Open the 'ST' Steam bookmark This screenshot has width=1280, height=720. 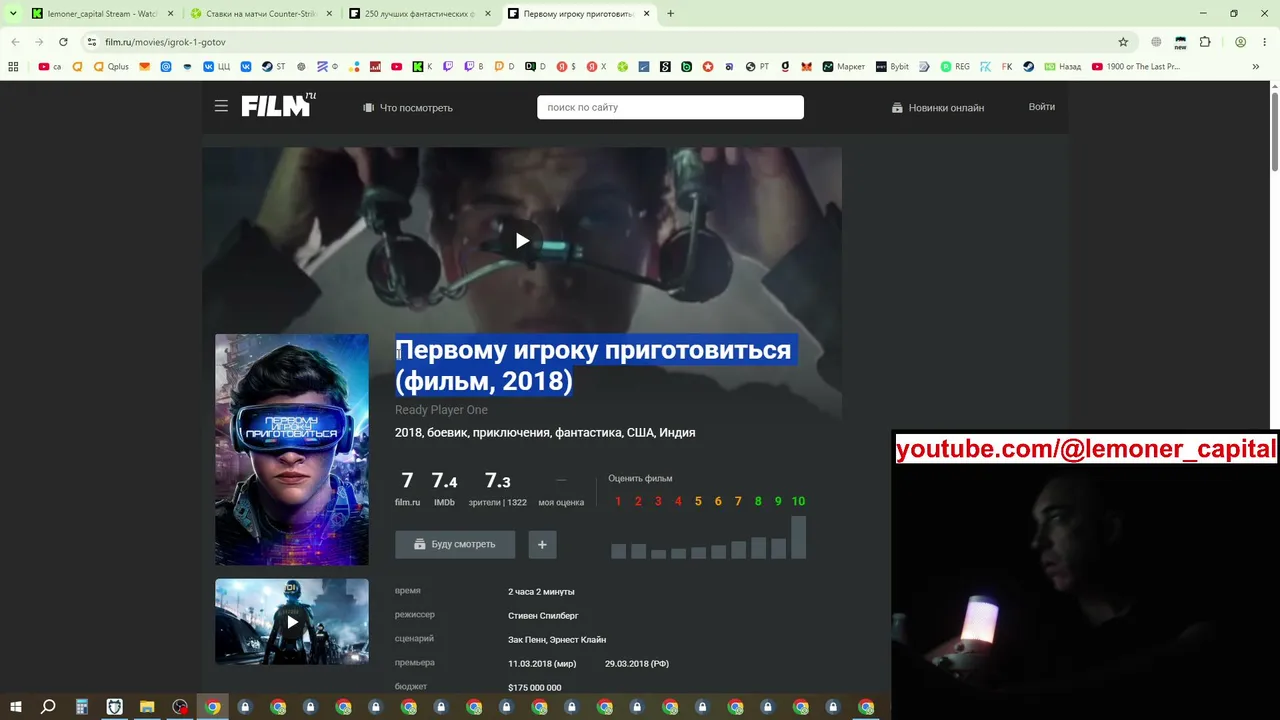click(274, 67)
